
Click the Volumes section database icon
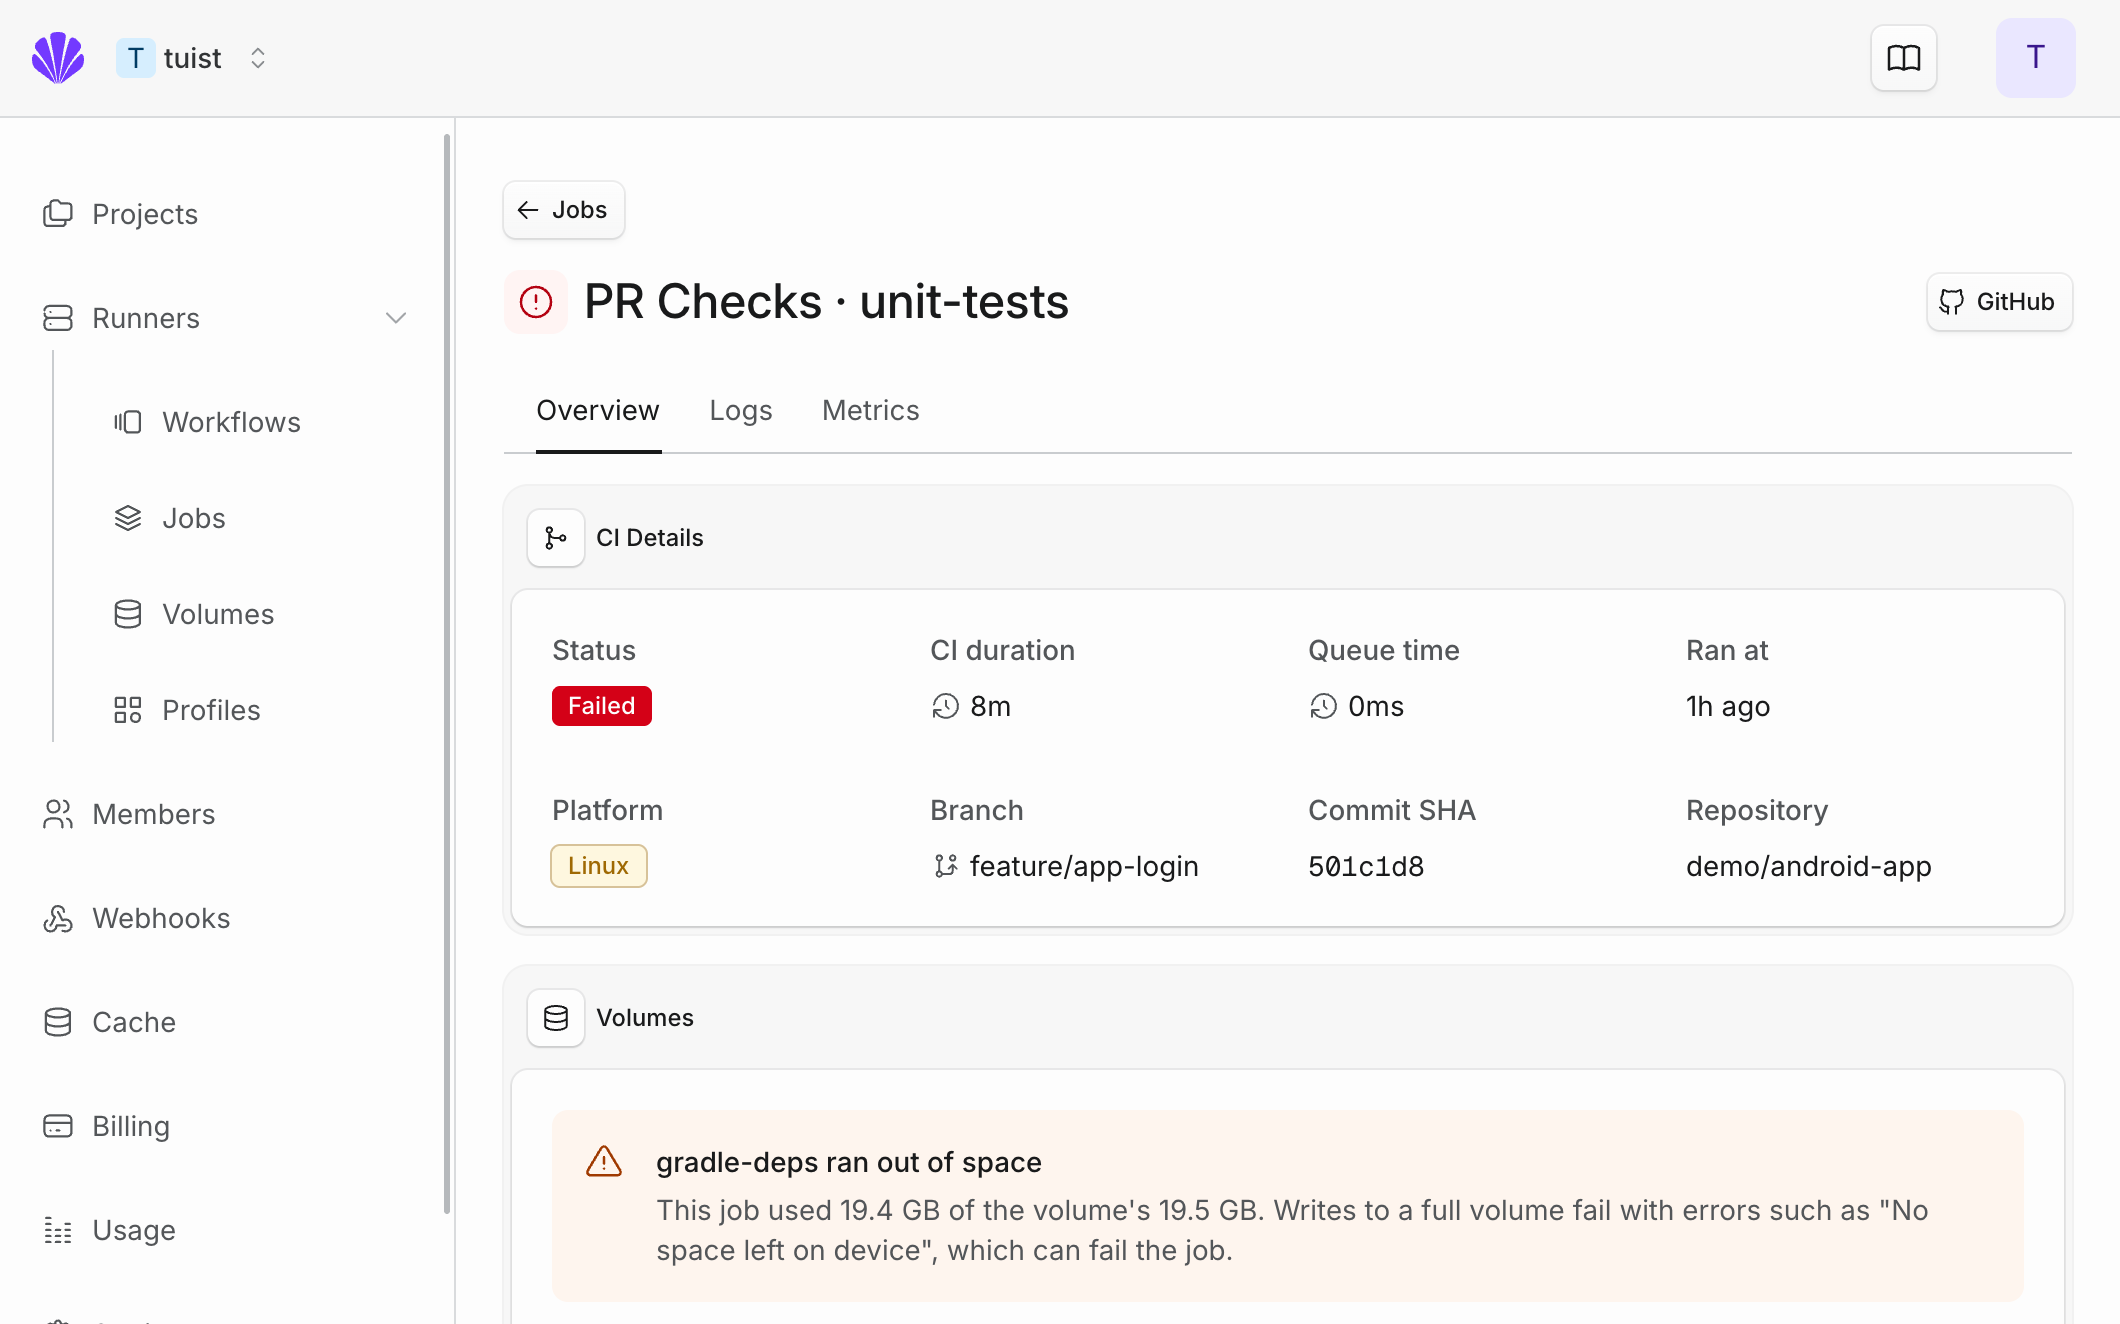[x=556, y=1018]
